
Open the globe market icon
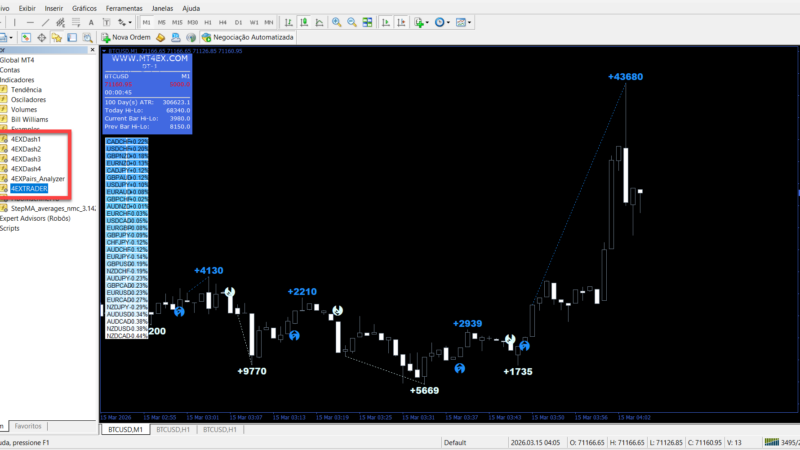(x=191, y=37)
